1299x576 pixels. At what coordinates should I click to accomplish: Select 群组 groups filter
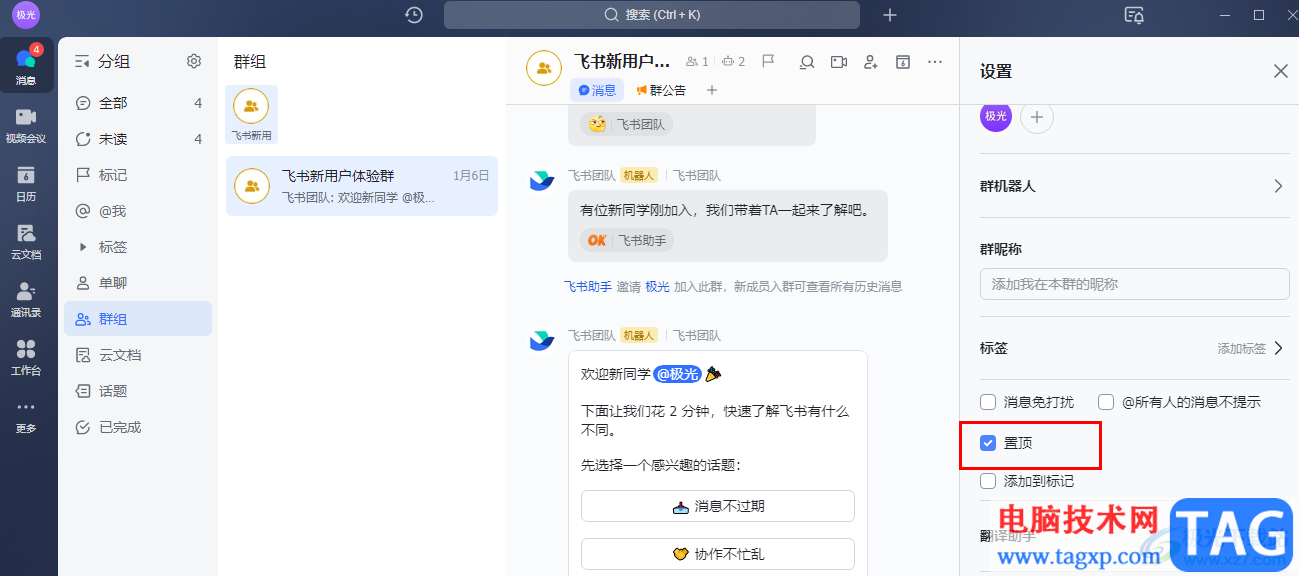point(138,319)
